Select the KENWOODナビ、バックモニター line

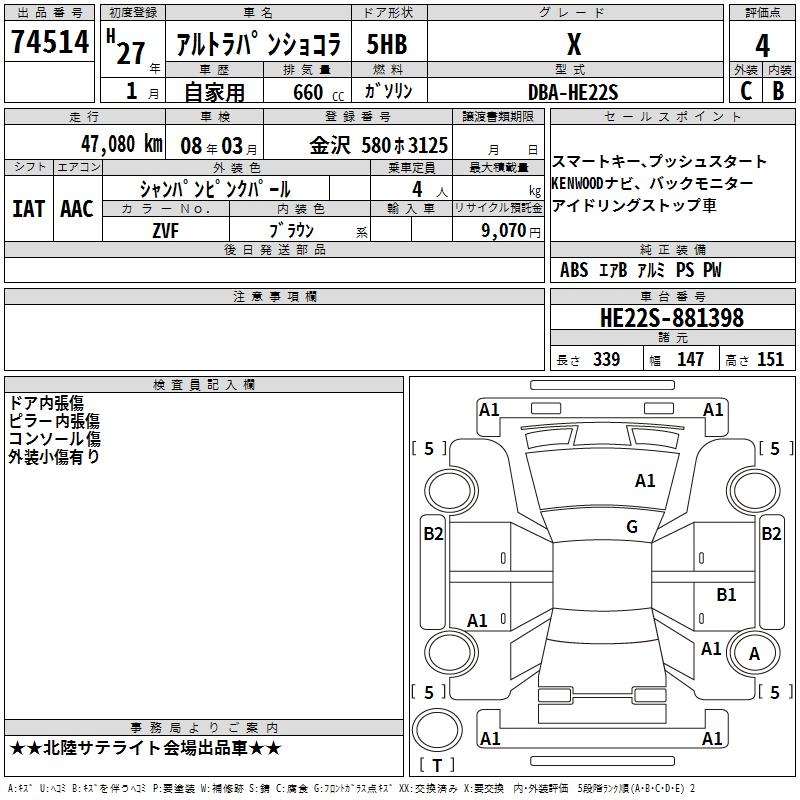pyautogui.click(x=652, y=183)
